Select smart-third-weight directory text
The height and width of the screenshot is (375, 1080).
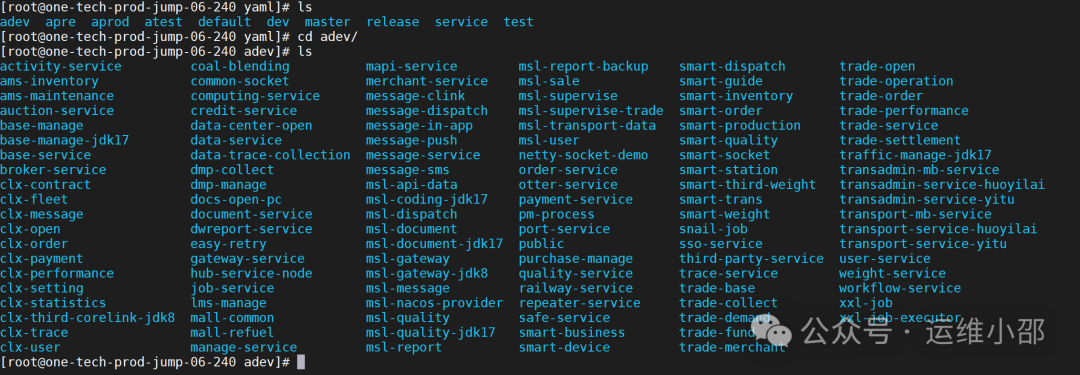pos(747,185)
